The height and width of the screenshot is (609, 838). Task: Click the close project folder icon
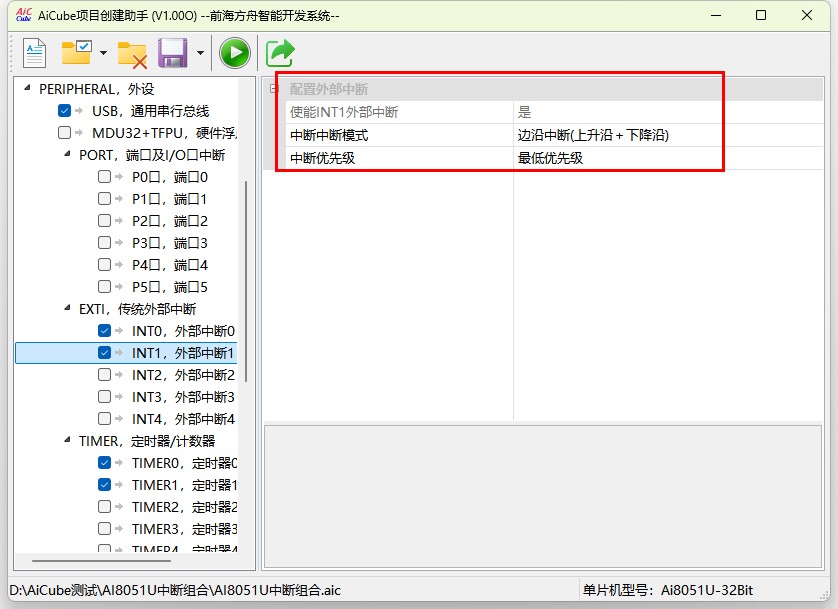[133, 54]
